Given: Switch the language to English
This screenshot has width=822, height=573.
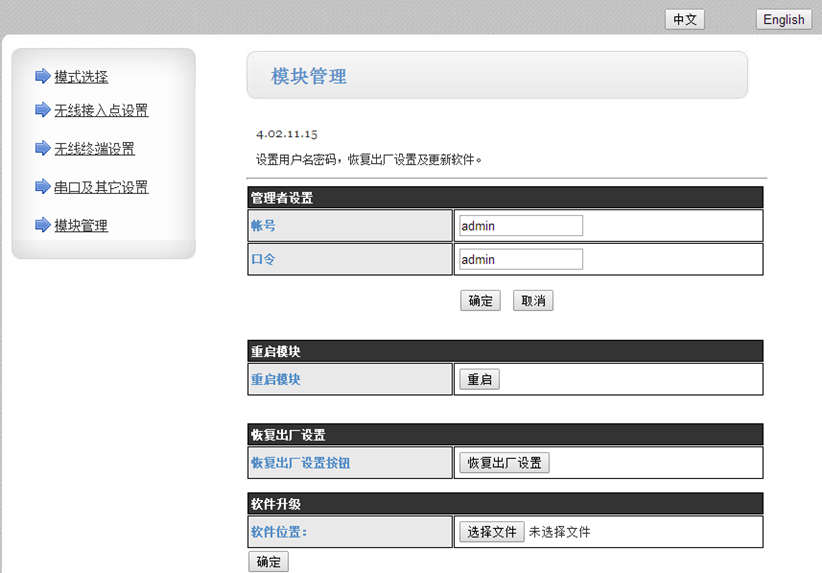Looking at the screenshot, I should pos(783,19).
